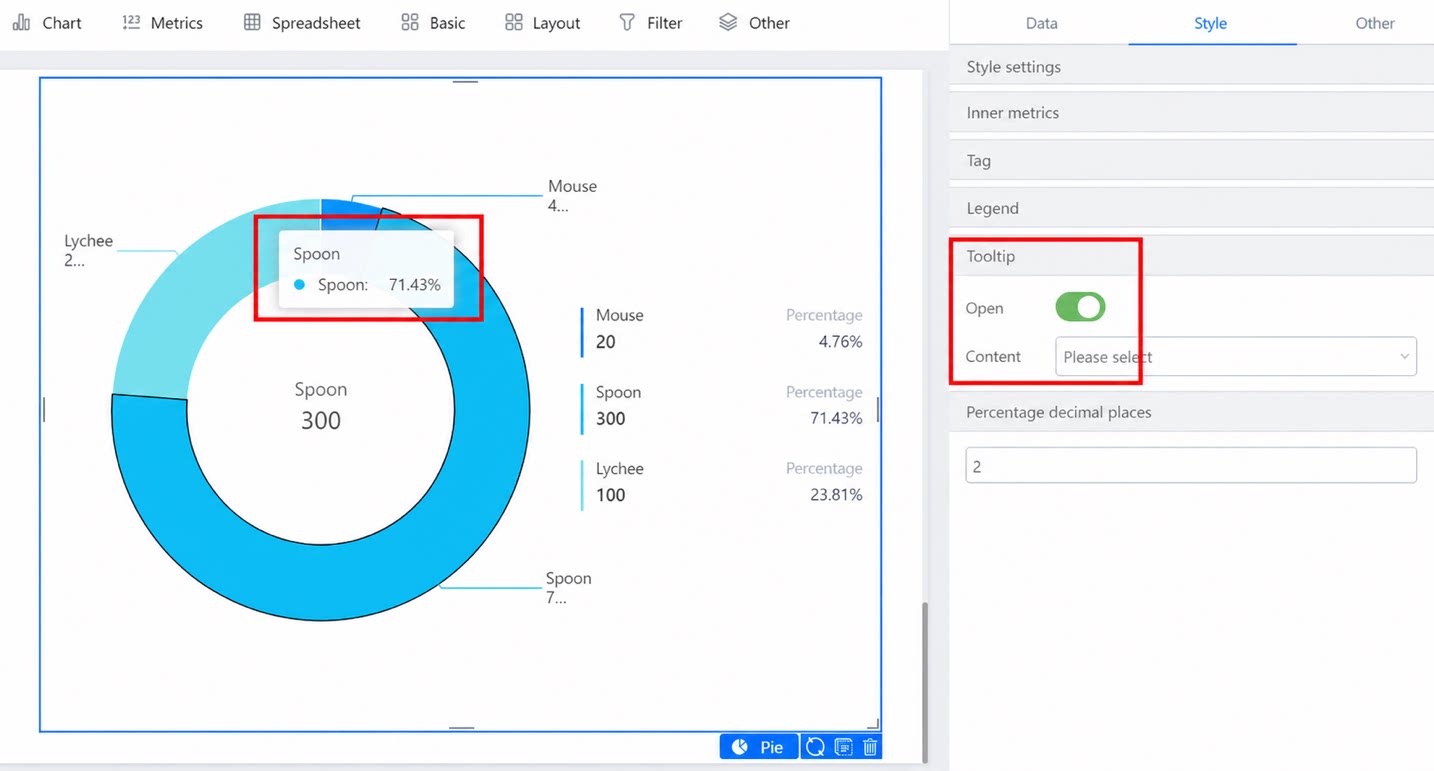The height and width of the screenshot is (771, 1434).
Task: Click the Percentage decimal places input field
Action: (1191, 466)
